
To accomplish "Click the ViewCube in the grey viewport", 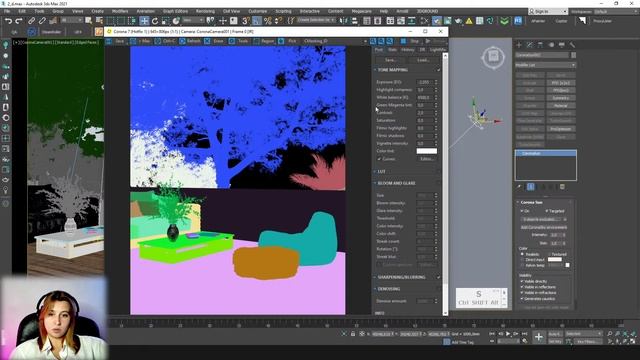I will (x=493, y=57).
